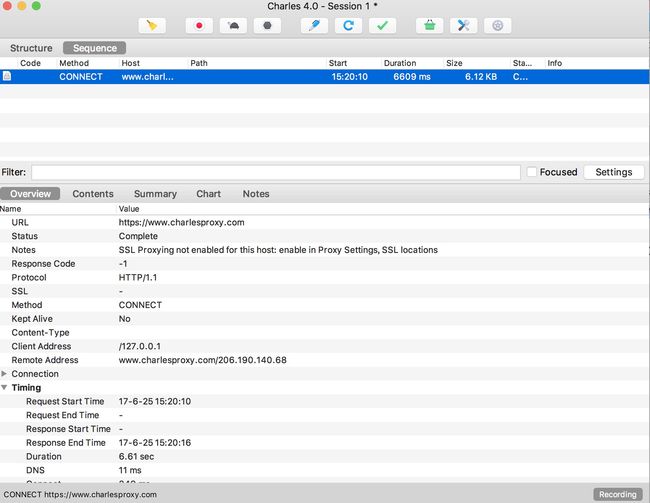
Task: Click the Client Address value /127.0.0.1
Action: (x=140, y=346)
